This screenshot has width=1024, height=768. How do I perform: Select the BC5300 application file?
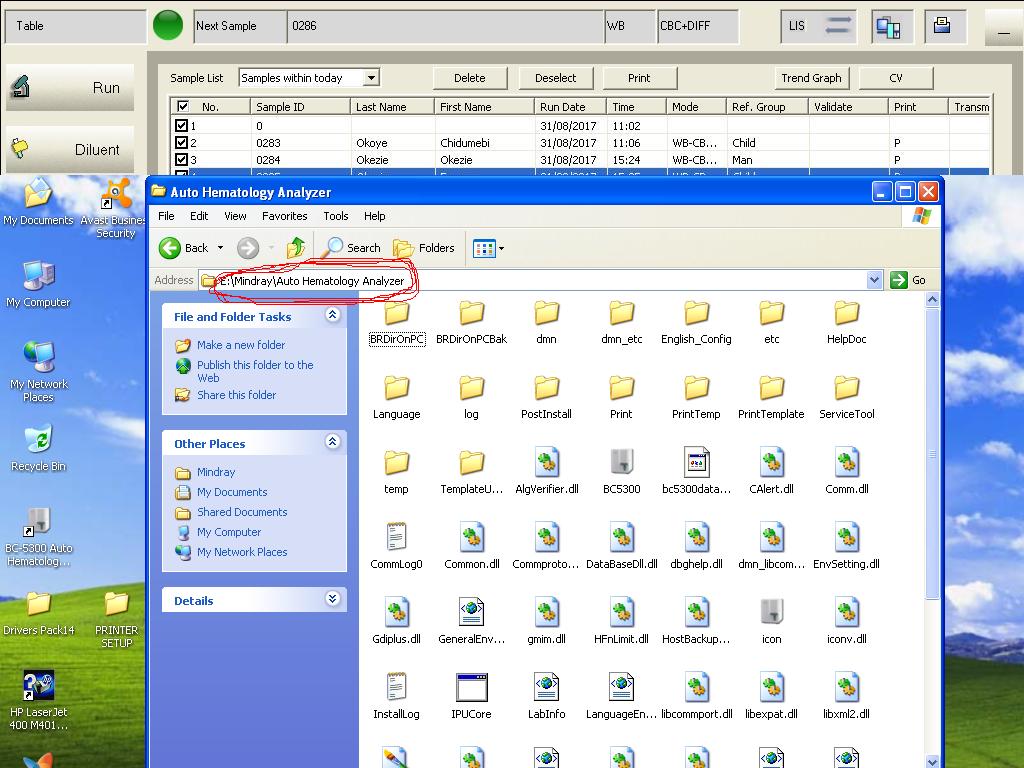[x=622, y=472]
